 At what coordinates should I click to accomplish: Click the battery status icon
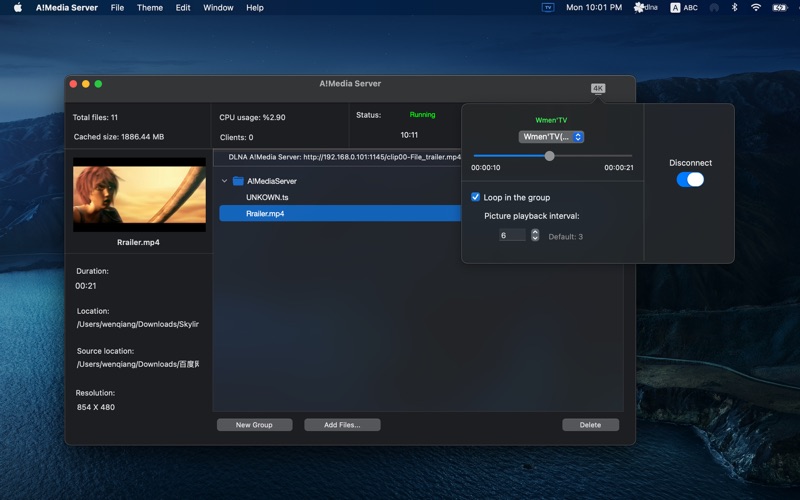779,7
